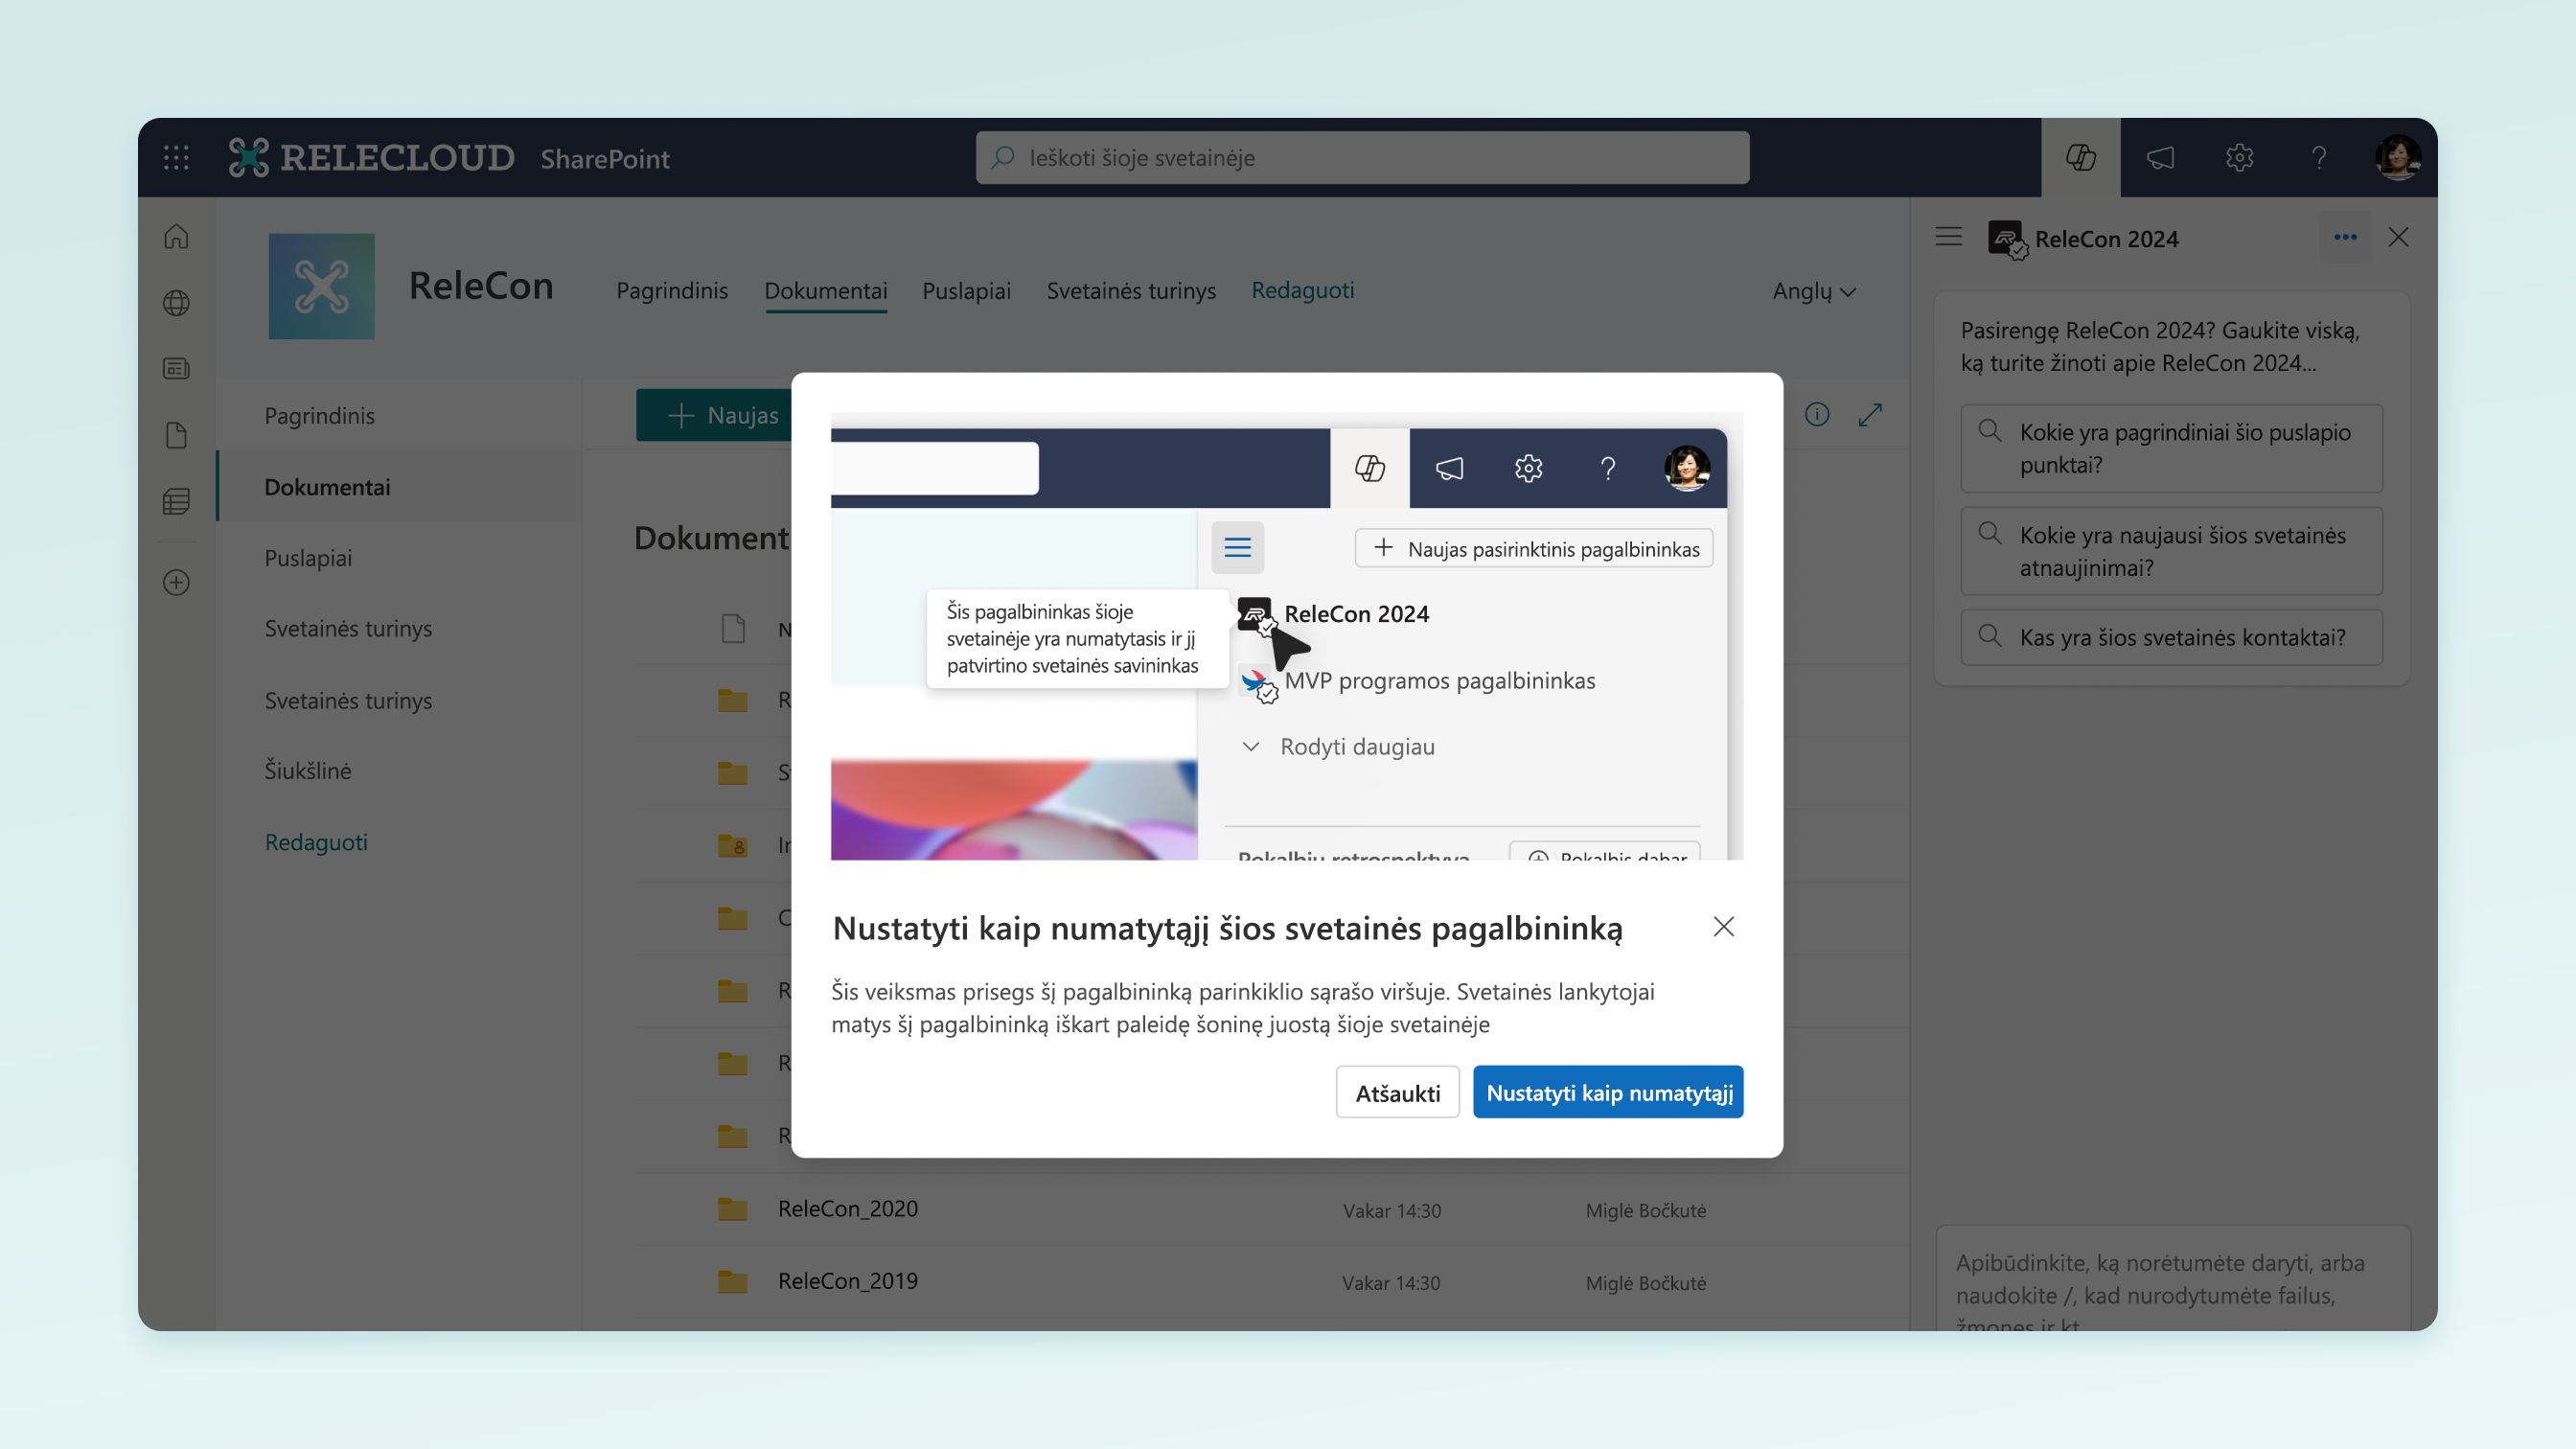Click search input field in top bar
The height and width of the screenshot is (1449, 2576).
click(1363, 157)
